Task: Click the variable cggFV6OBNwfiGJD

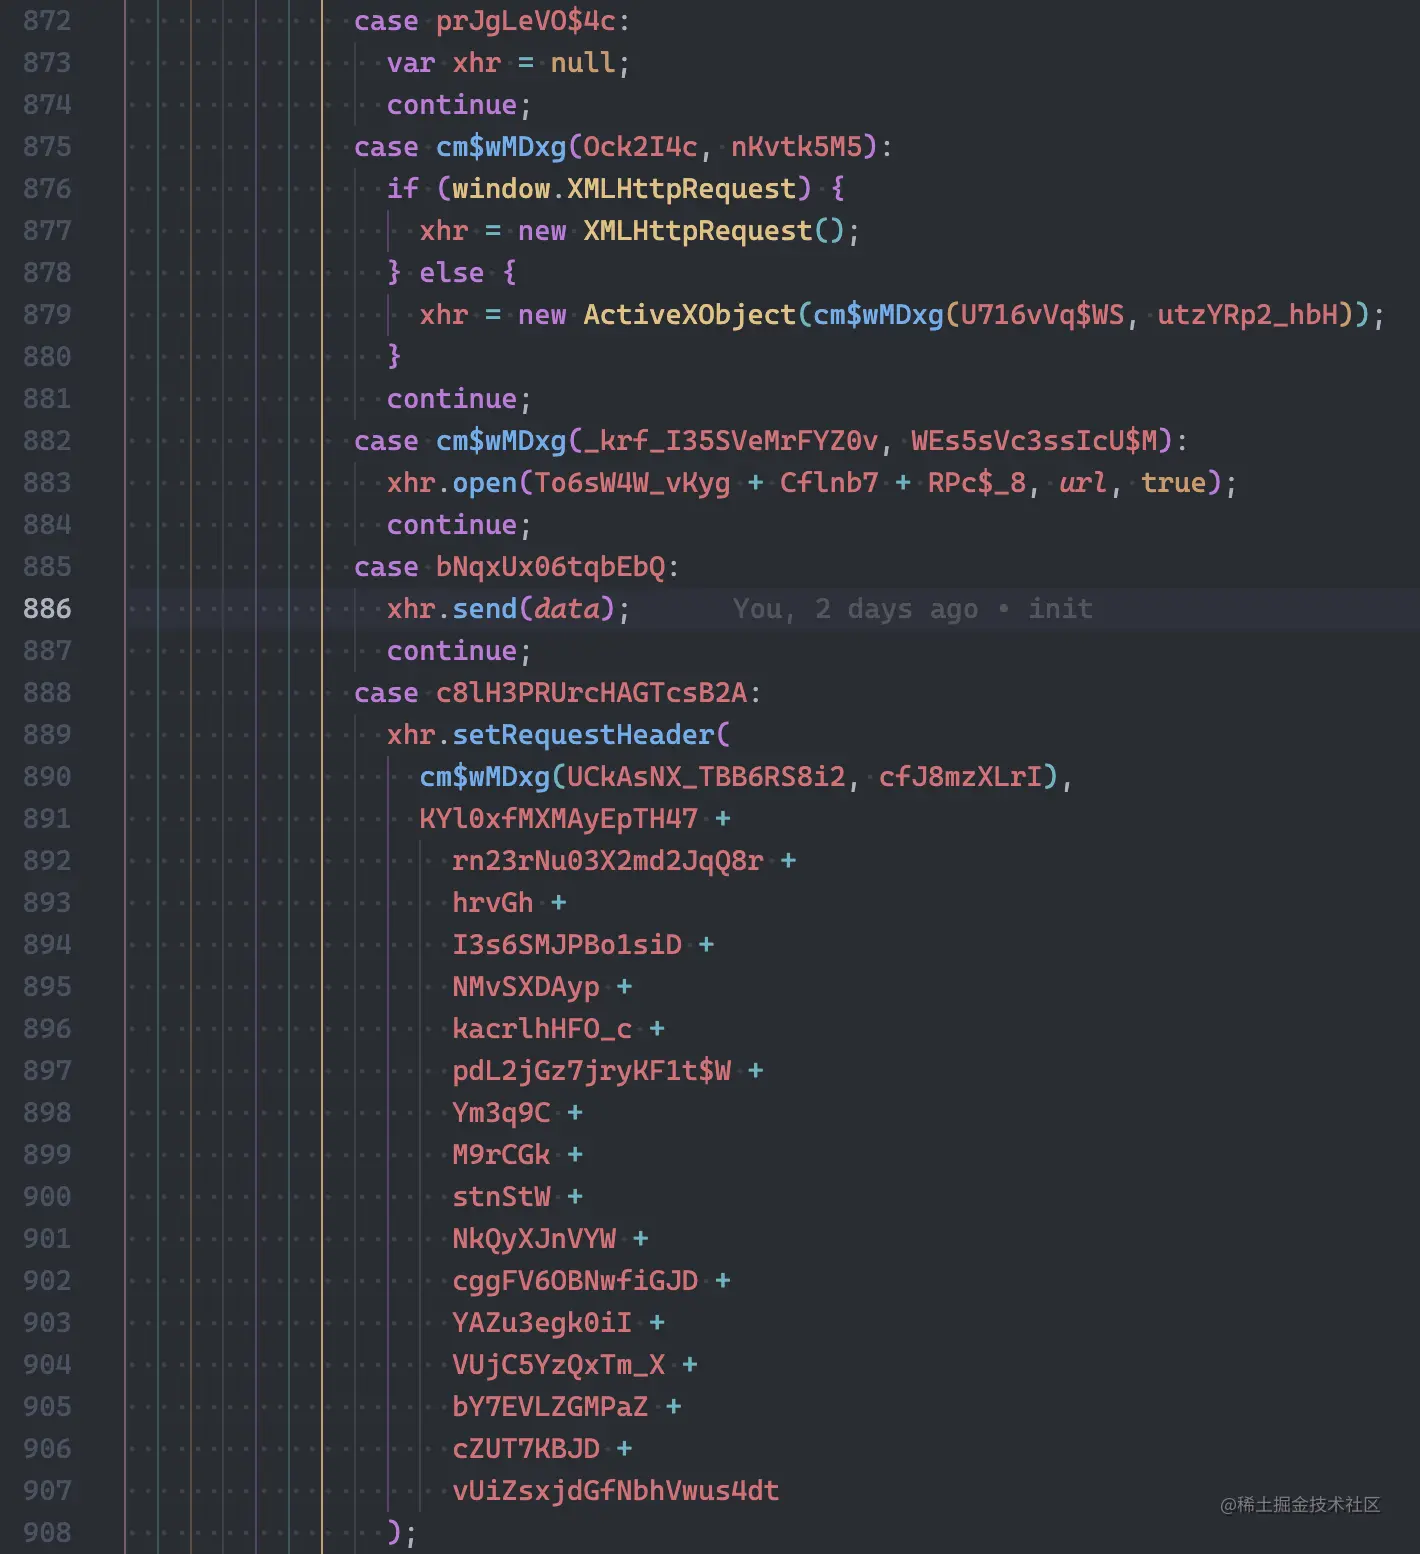Action: pos(575,1281)
